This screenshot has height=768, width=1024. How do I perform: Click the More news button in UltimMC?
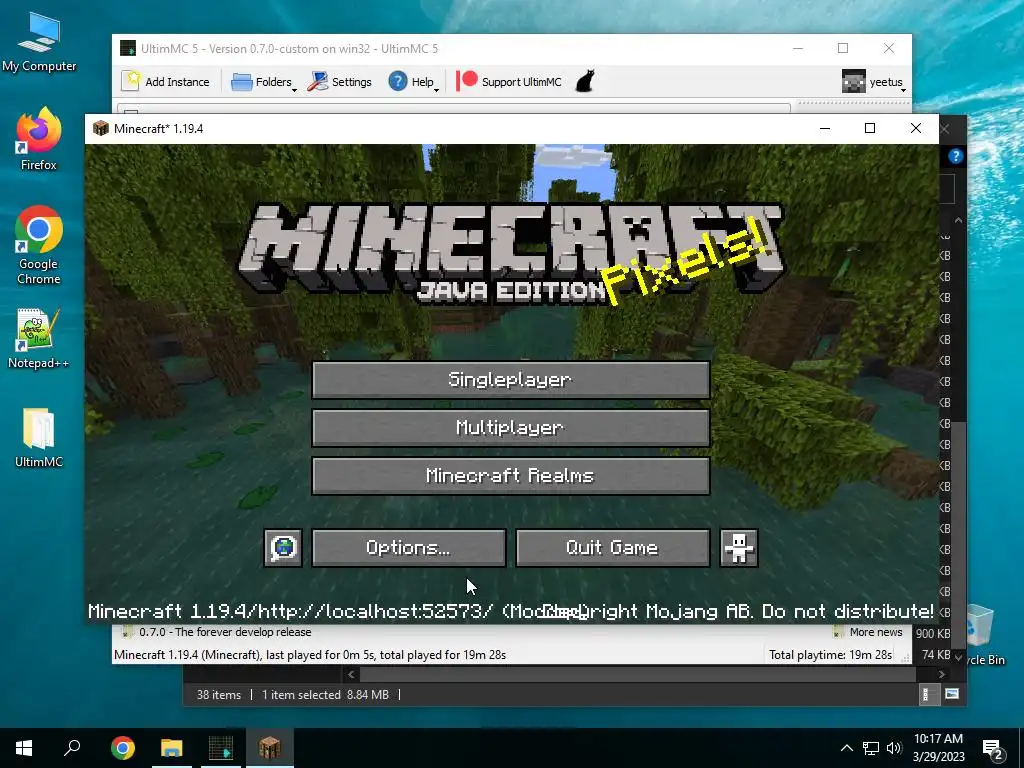click(868, 632)
